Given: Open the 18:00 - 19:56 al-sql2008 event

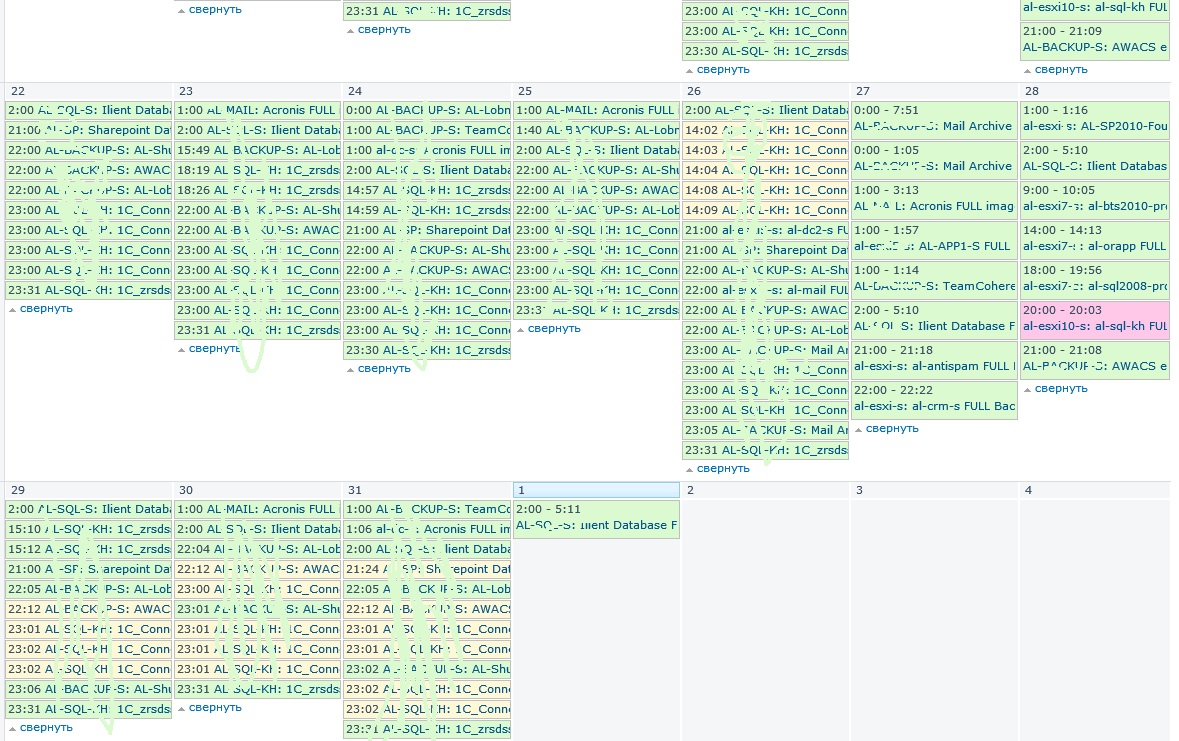Looking at the screenshot, I should (x=1095, y=278).
